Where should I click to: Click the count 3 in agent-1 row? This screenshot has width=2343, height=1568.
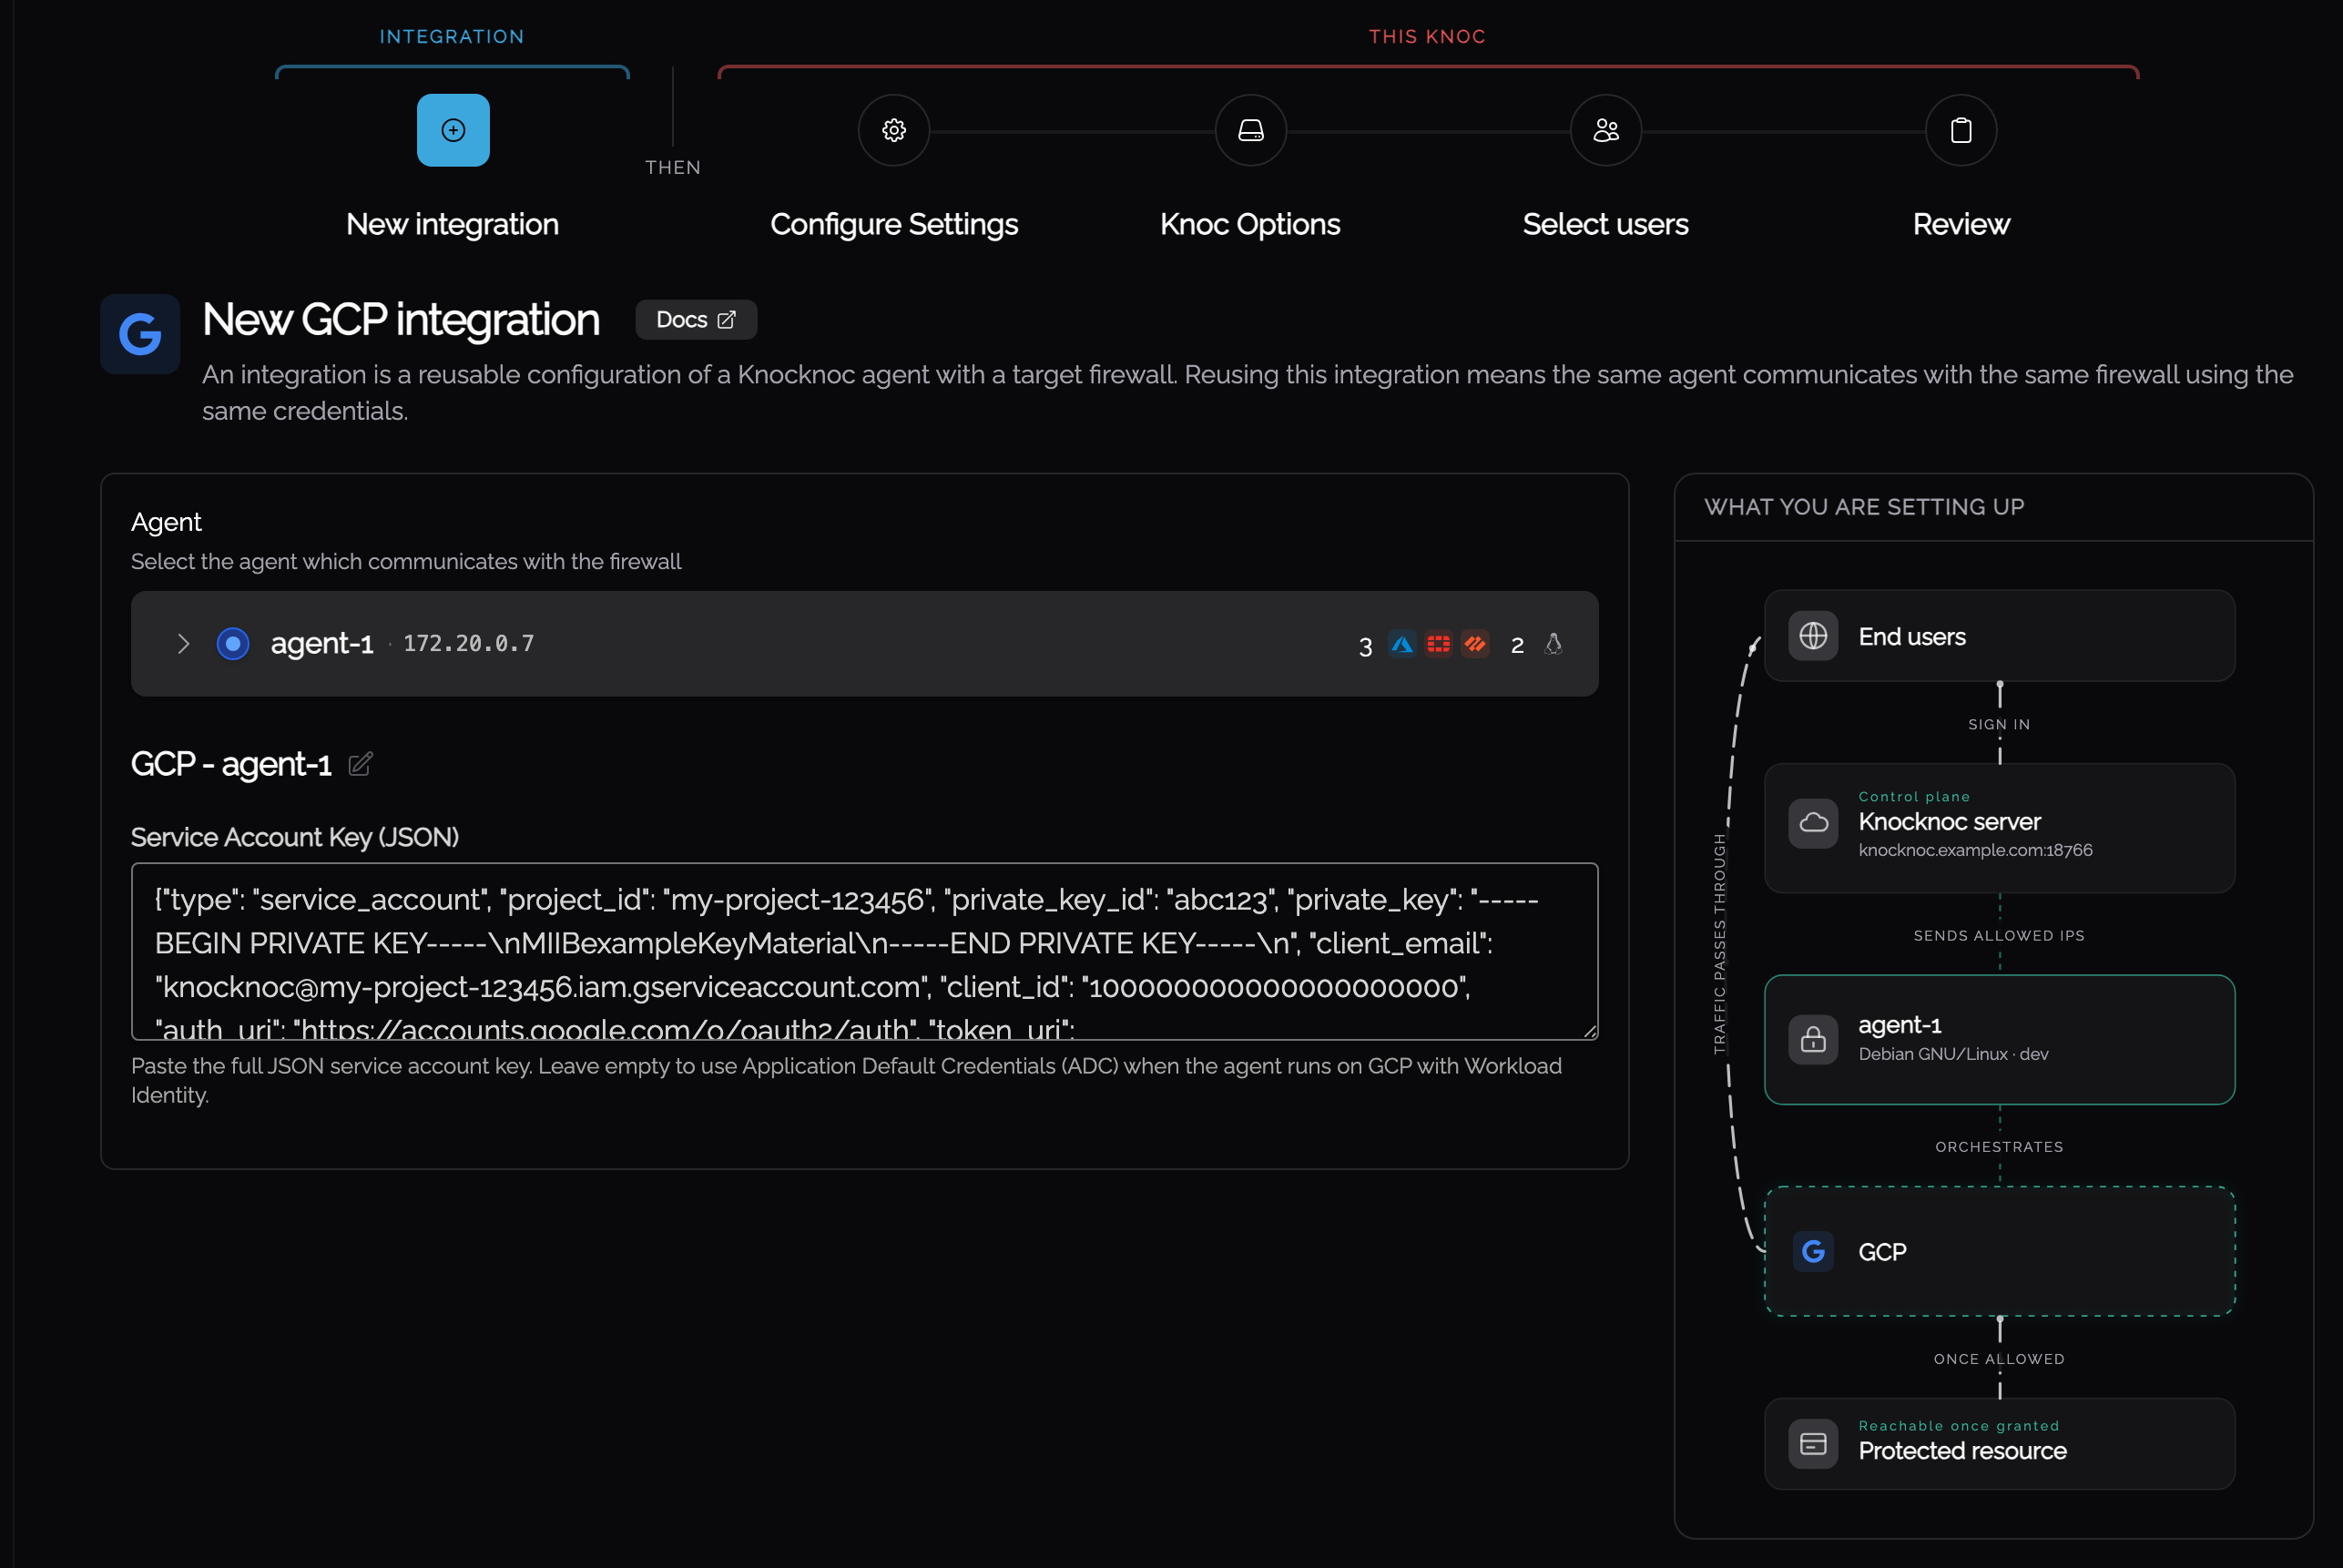(x=1365, y=647)
